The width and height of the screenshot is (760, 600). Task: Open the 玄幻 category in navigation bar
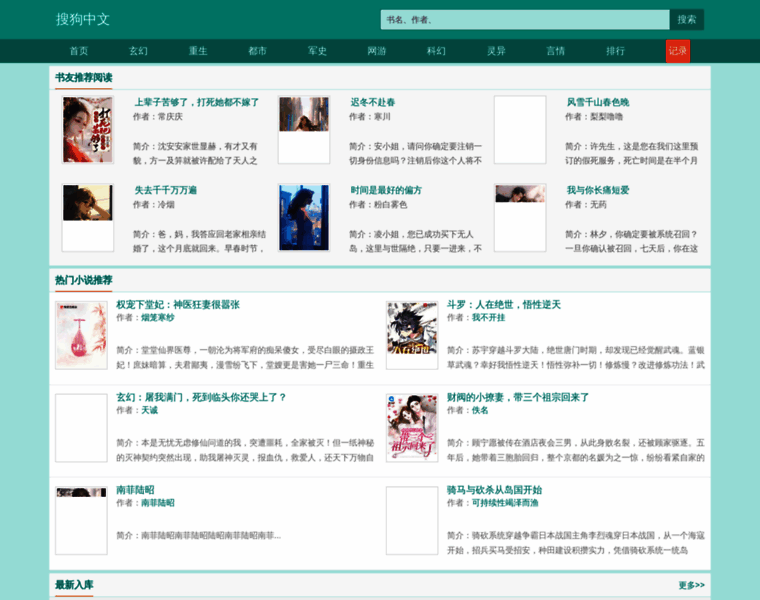coord(138,51)
